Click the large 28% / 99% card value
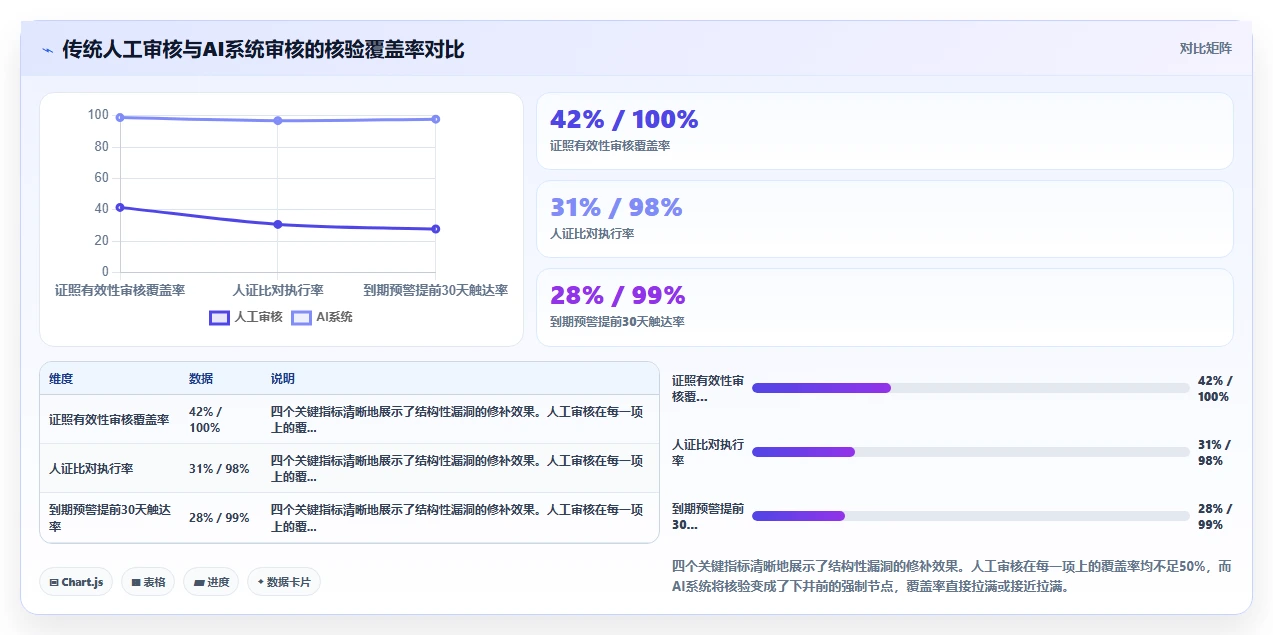This screenshot has width=1273, height=635. [x=618, y=295]
